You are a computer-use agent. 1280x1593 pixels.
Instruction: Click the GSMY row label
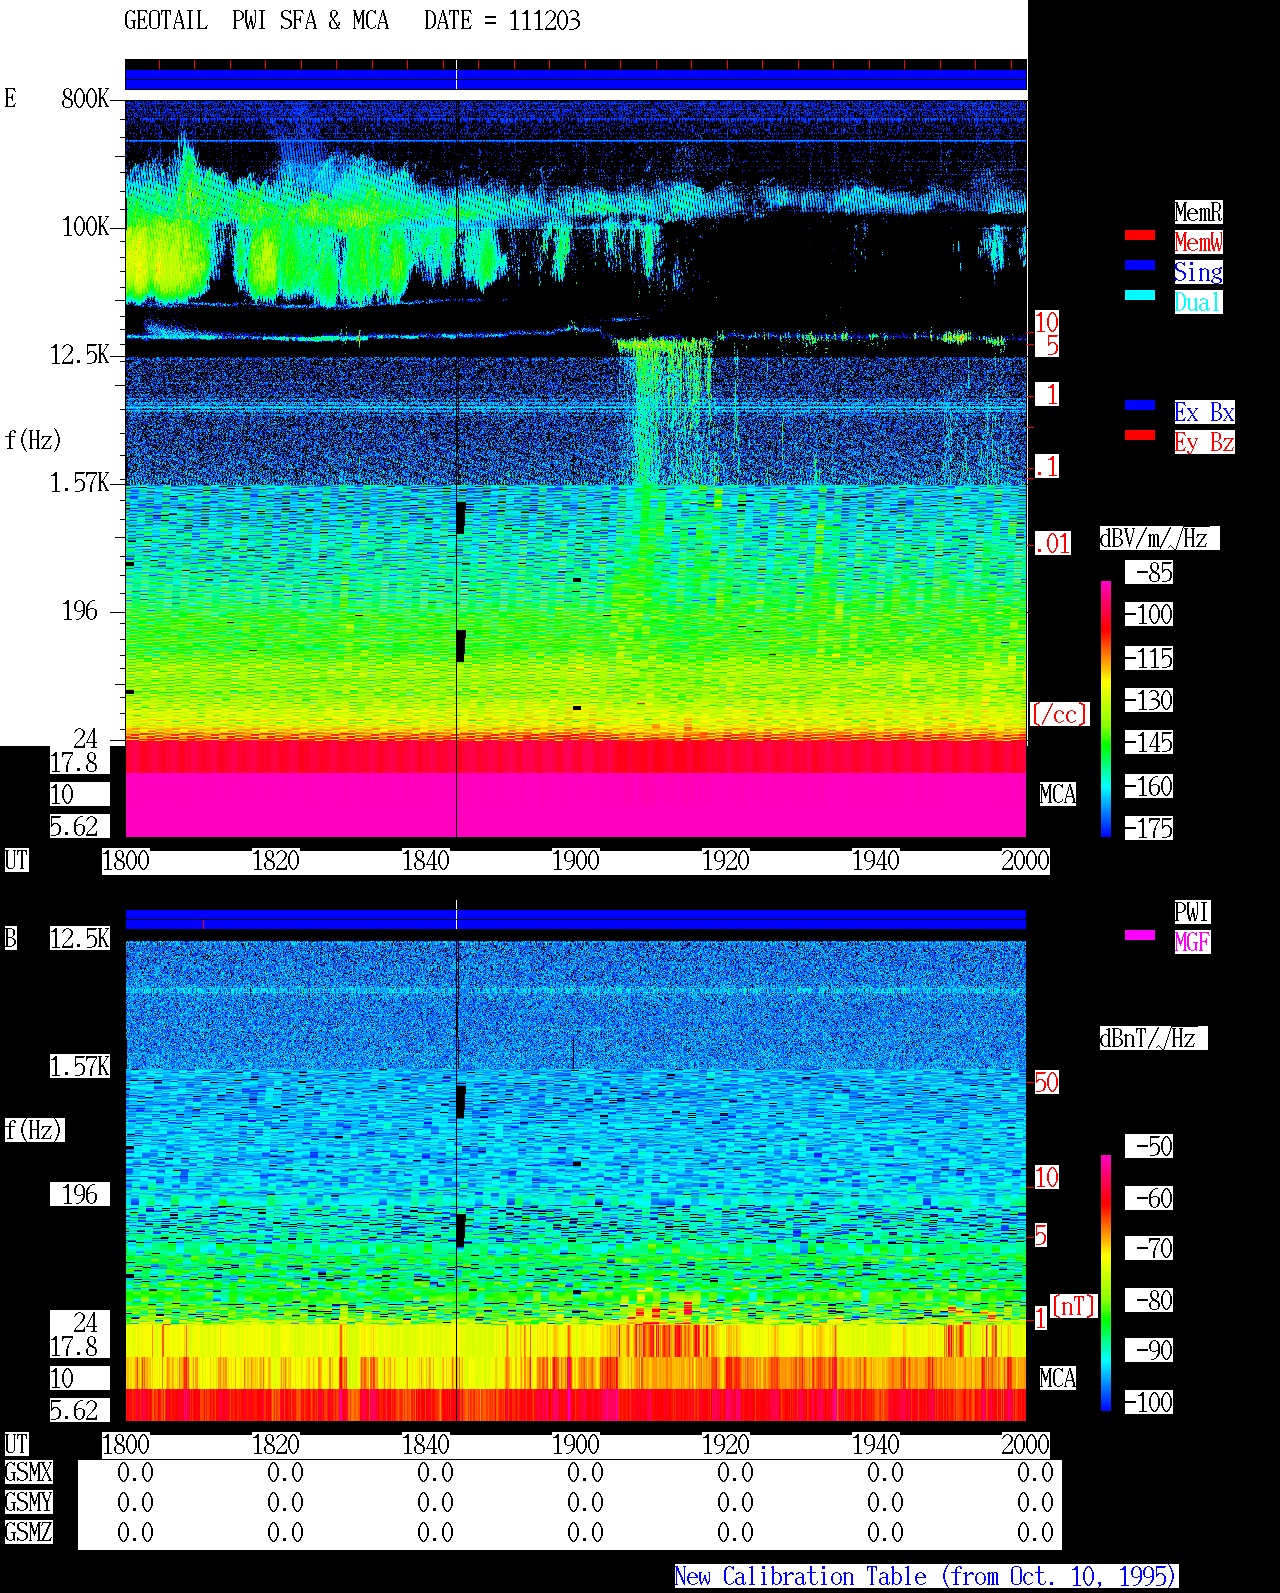(29, 1503)
